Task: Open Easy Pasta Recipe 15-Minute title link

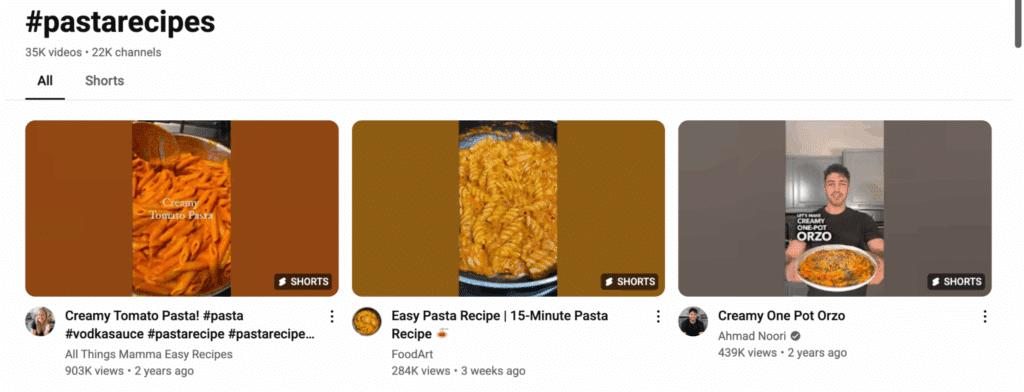Action: coord(500,325)
